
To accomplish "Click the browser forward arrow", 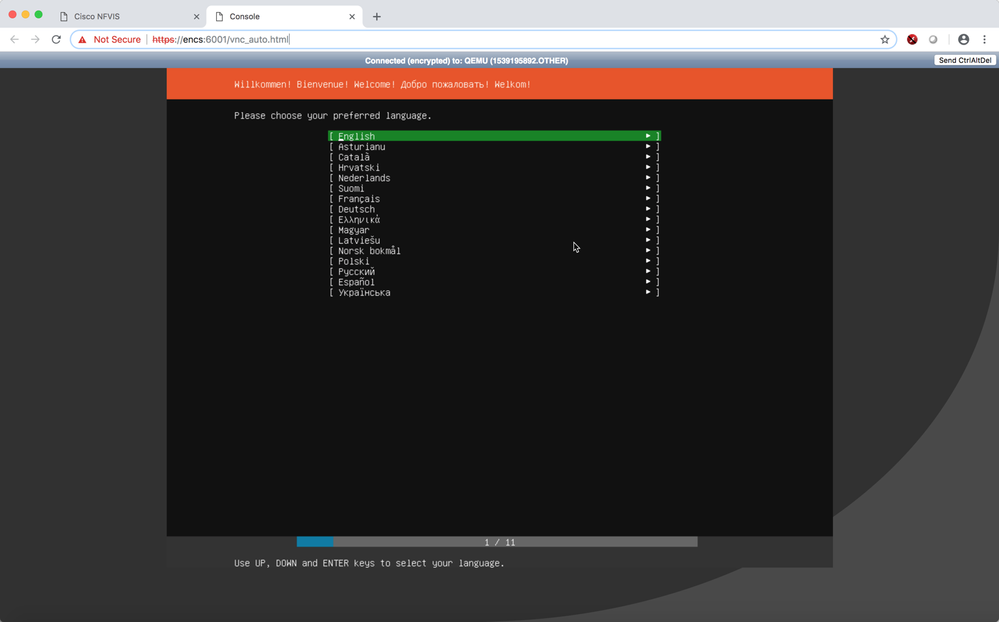I will point(35,40).
